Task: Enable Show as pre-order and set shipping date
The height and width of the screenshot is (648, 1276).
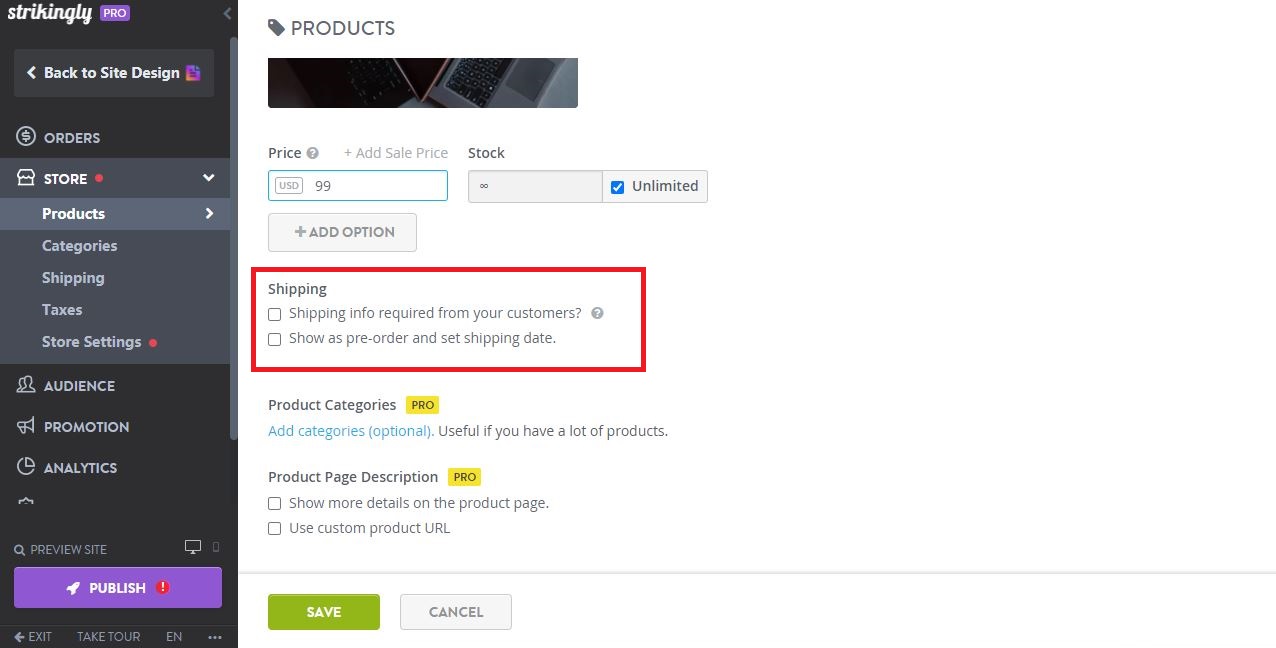Action: (x=275, y=339)
